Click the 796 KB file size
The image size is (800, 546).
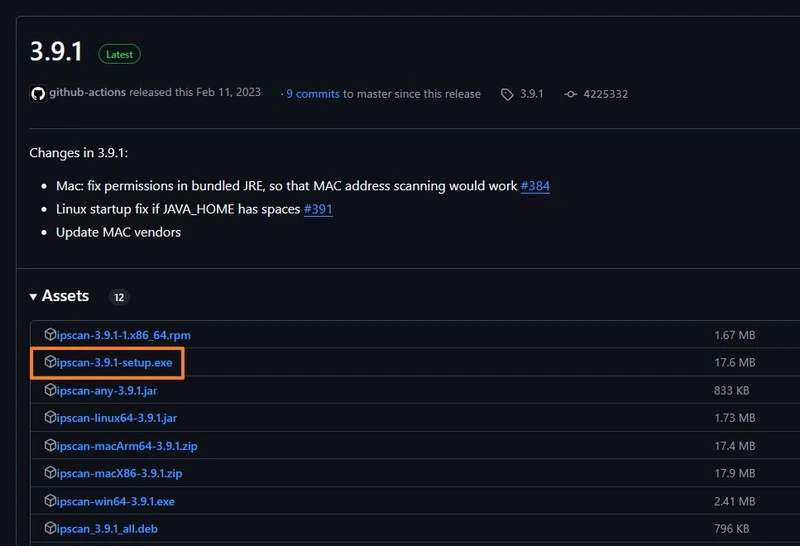732,529
